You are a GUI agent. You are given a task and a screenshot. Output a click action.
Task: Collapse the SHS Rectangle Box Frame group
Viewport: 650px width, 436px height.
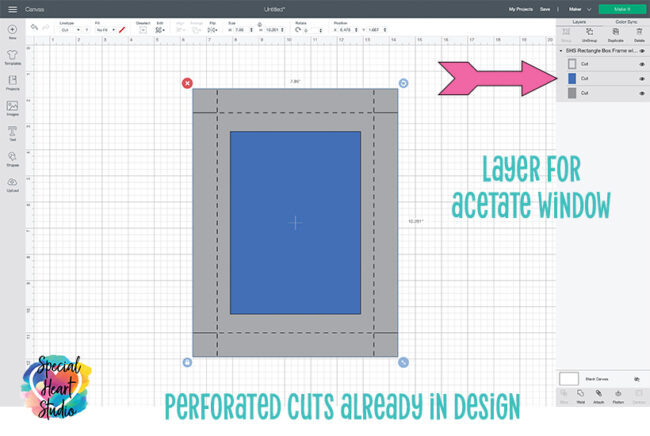tap(560, 50)
